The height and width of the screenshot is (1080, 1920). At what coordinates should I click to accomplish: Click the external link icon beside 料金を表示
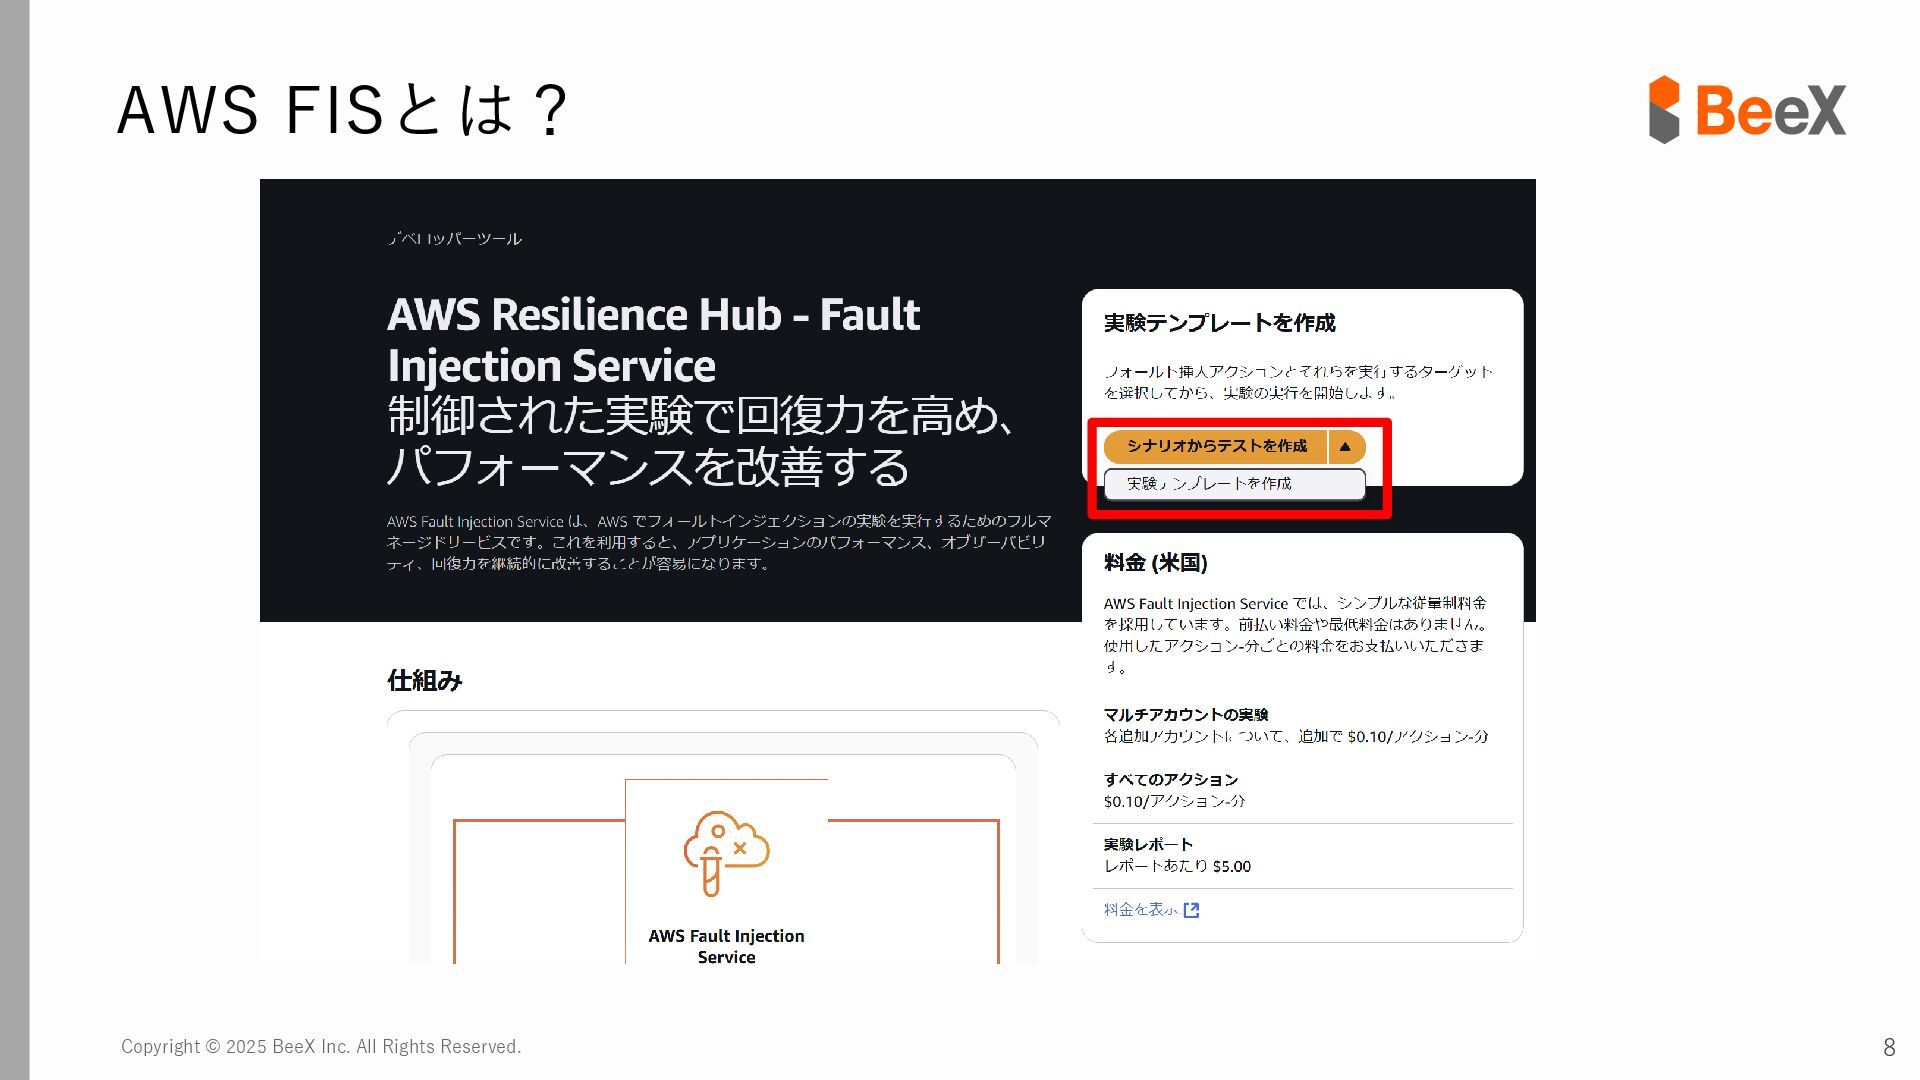1191,910
